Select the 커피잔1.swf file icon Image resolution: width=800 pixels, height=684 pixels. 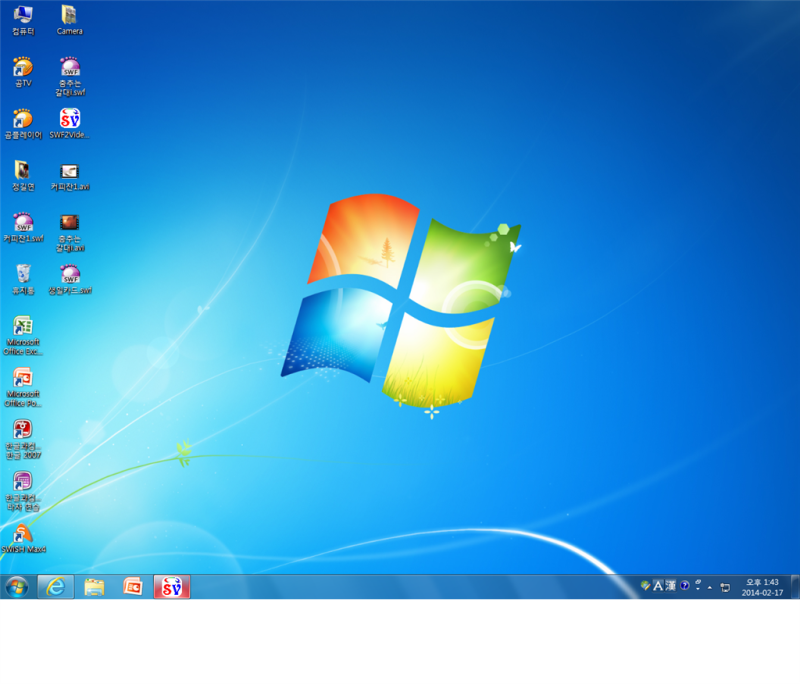coord(23,228)
